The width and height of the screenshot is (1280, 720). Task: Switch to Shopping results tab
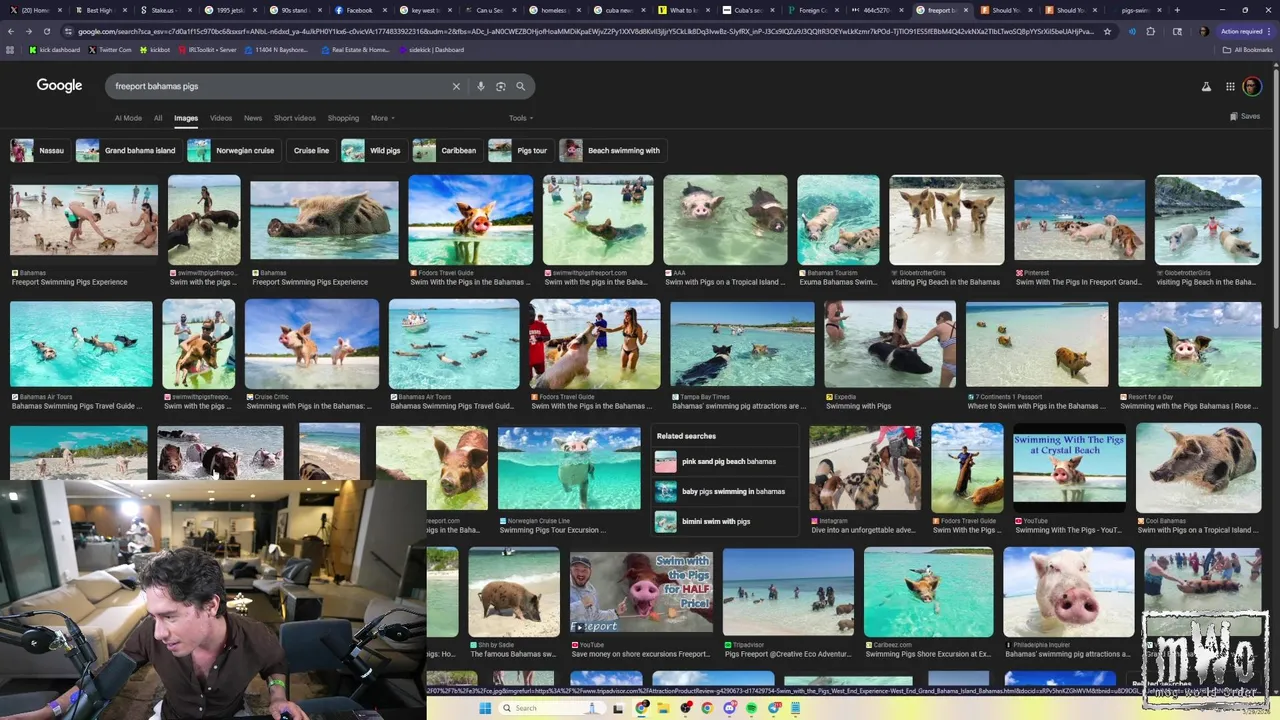[x=343, y=118]
